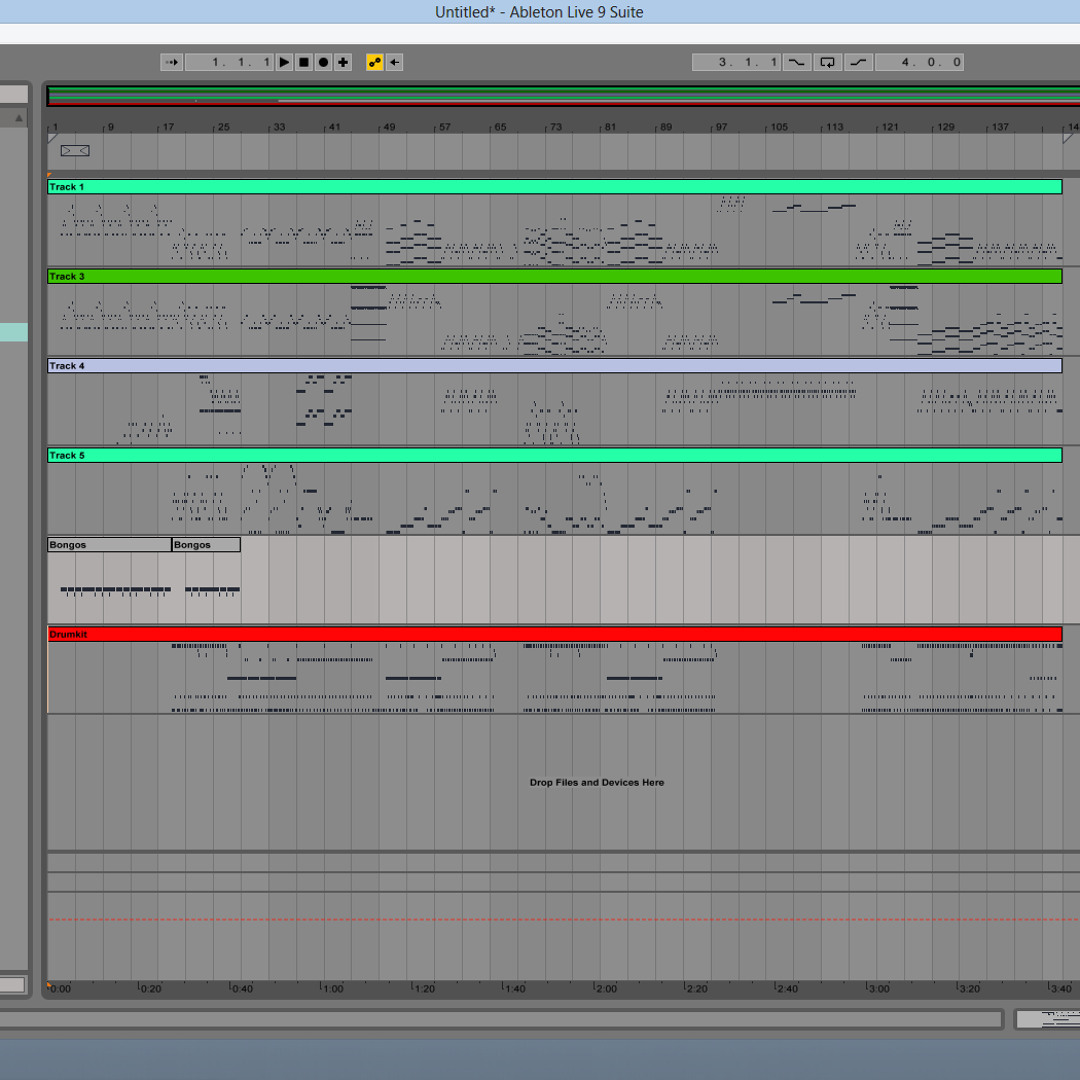Click the 0:40 mark in the time ruler
The width and height of the screenshot is (1080, 1080).
click(242, 988)
